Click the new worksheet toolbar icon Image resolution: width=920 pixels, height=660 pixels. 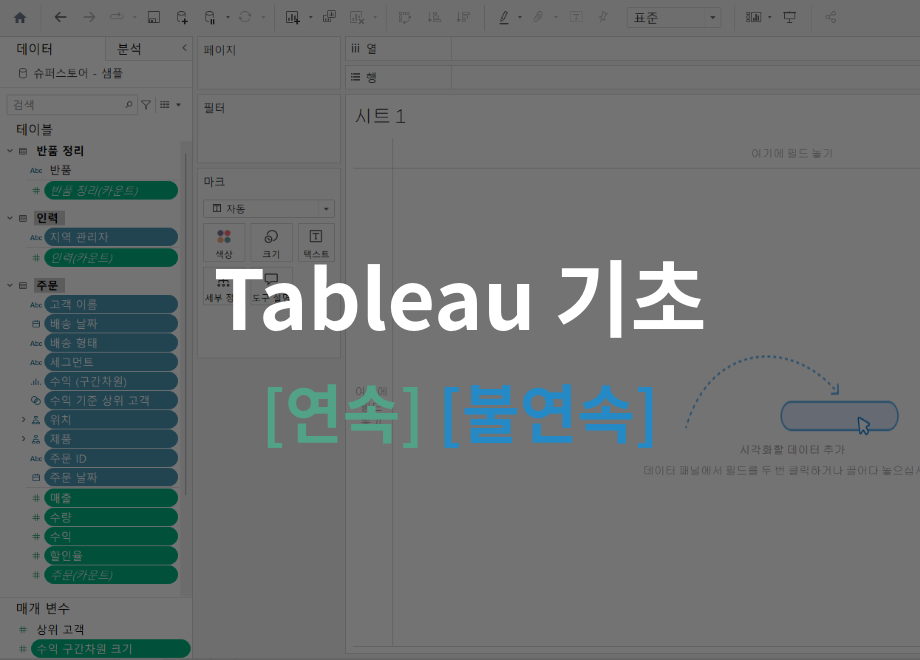point(293,18)
